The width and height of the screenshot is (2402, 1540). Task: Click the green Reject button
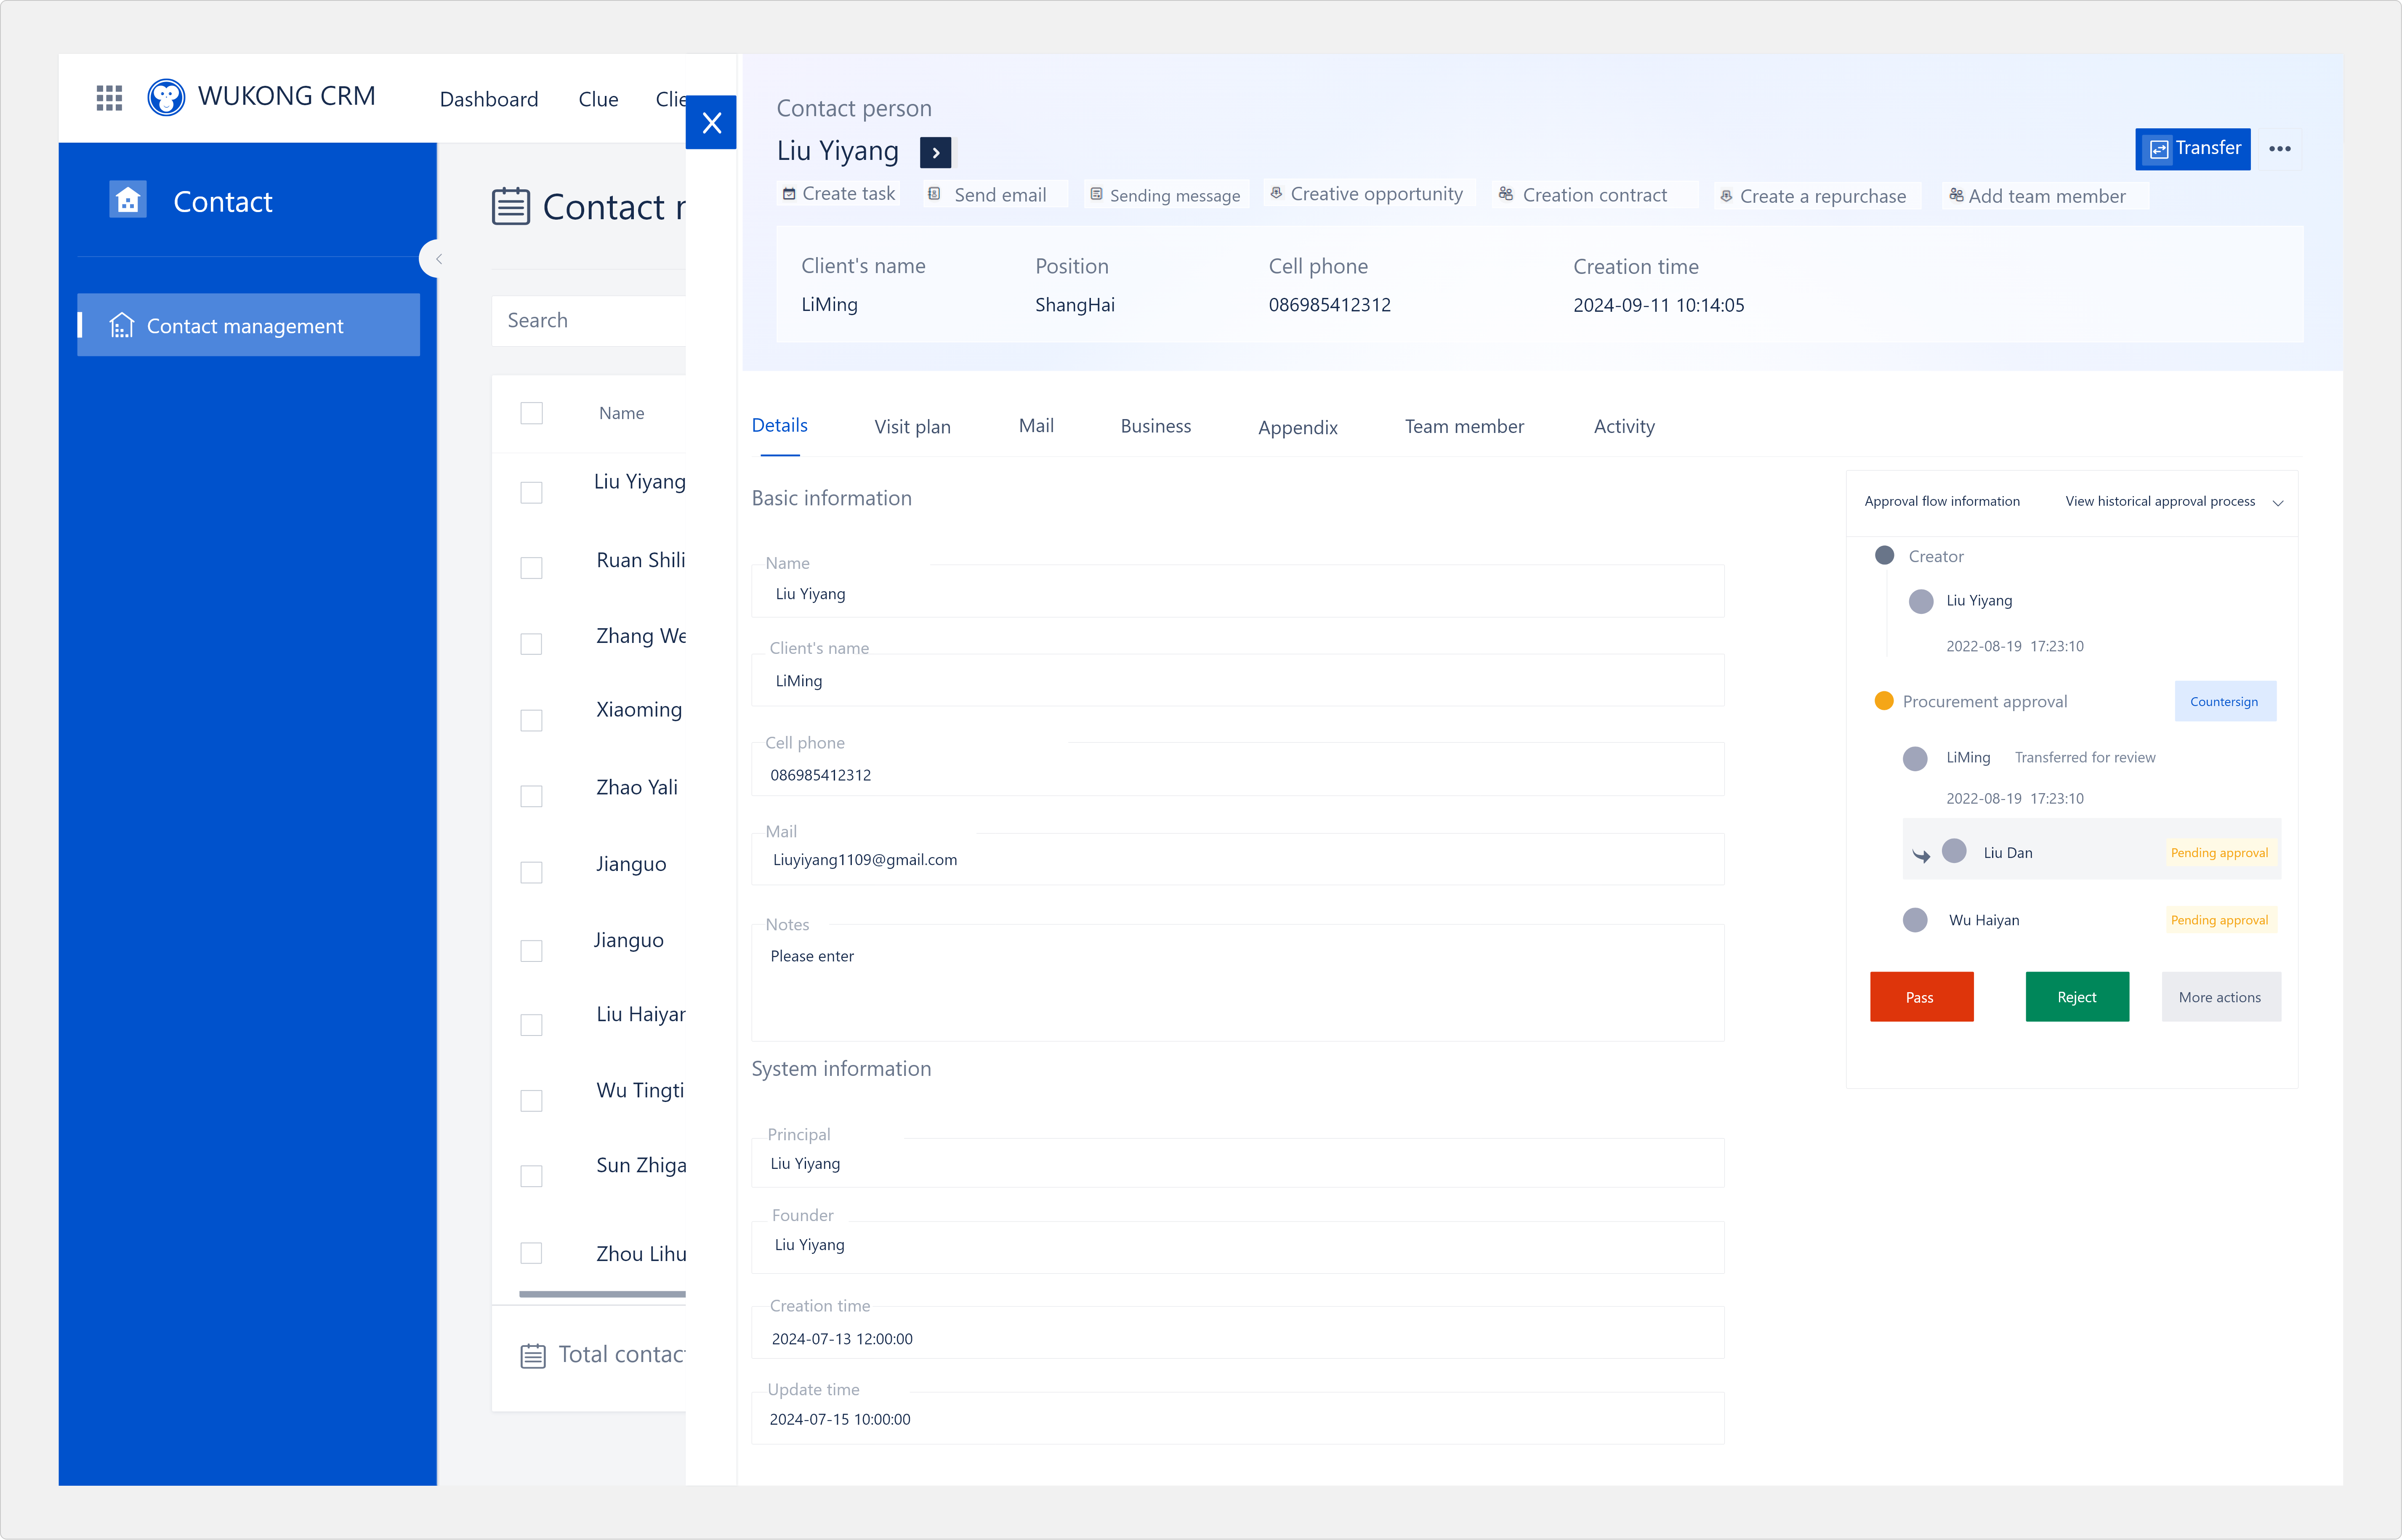(x=2078, y=997)
